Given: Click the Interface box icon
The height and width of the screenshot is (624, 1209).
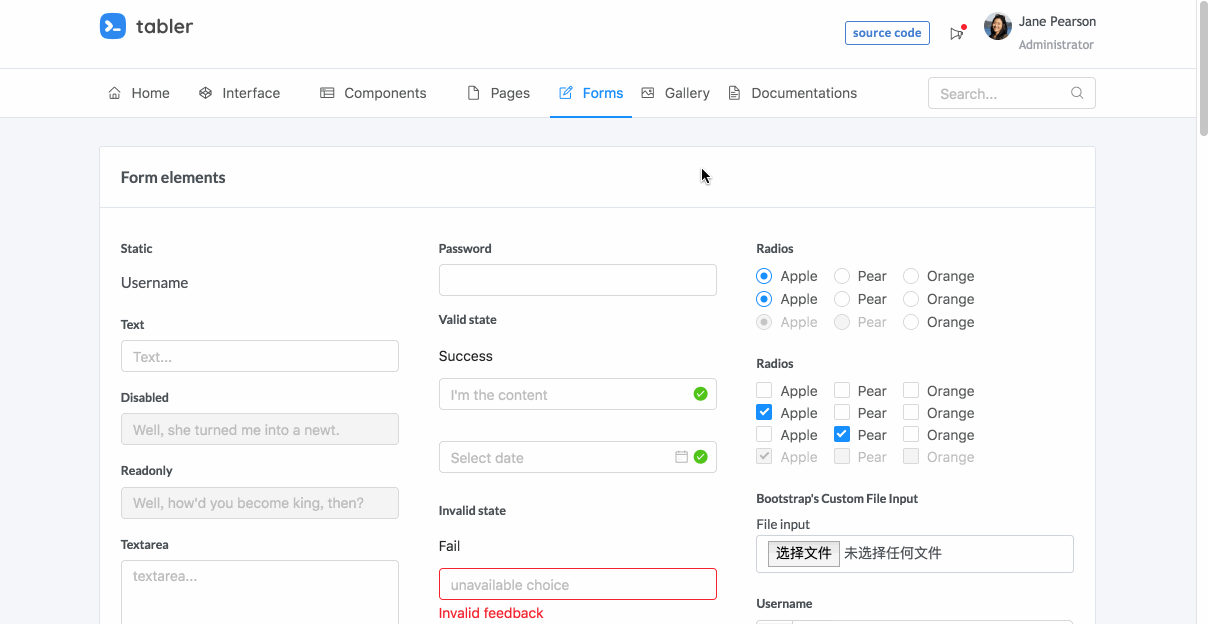Looking at the screenshot, I should pos(206,93).
